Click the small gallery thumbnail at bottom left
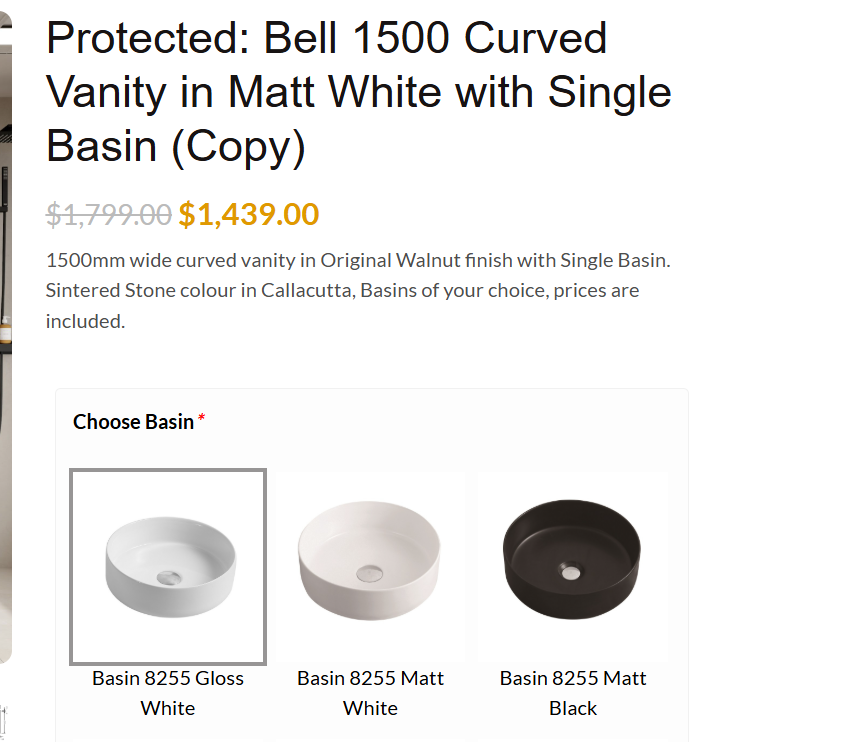The height and width of the screenshot is (742, 856). tap(3, 721)
